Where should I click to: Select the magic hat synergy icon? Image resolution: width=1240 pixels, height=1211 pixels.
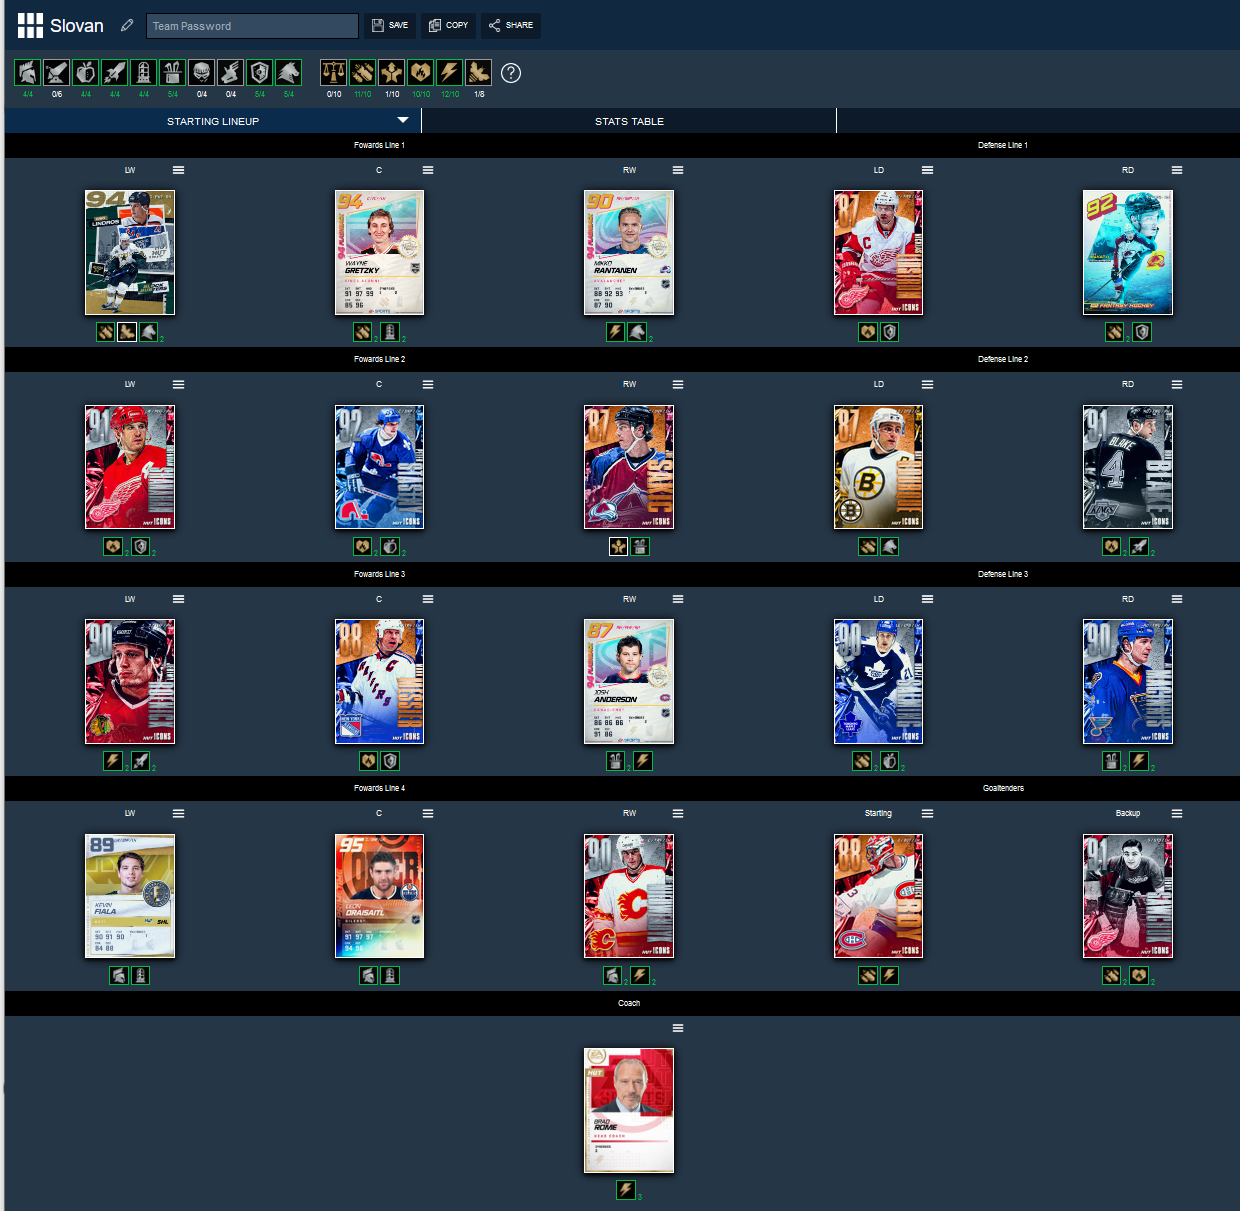click(x=173, y=72)
